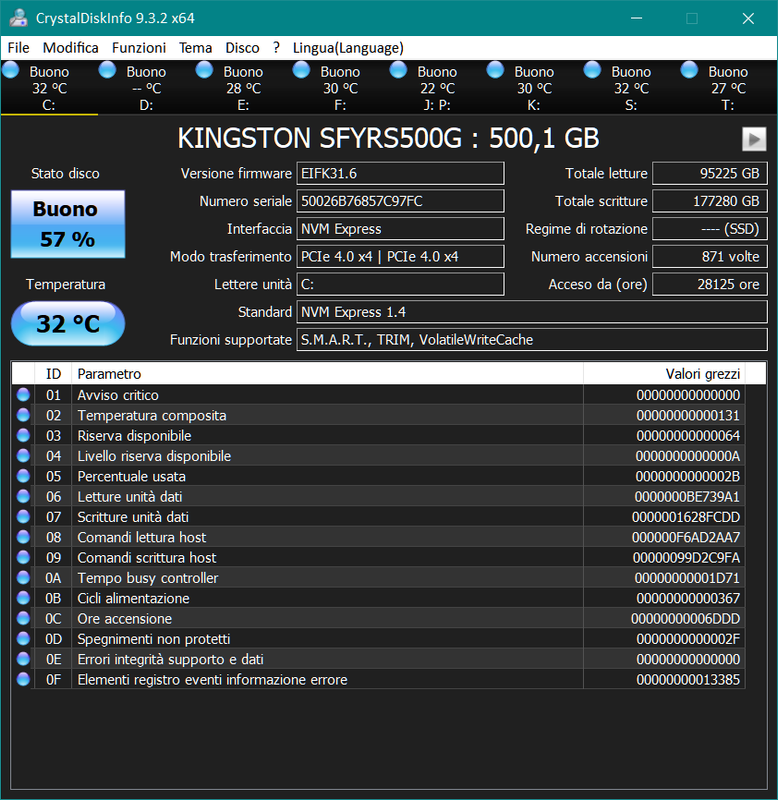
Task: Open the Funzioni menu
Action: tap(139, 48)
